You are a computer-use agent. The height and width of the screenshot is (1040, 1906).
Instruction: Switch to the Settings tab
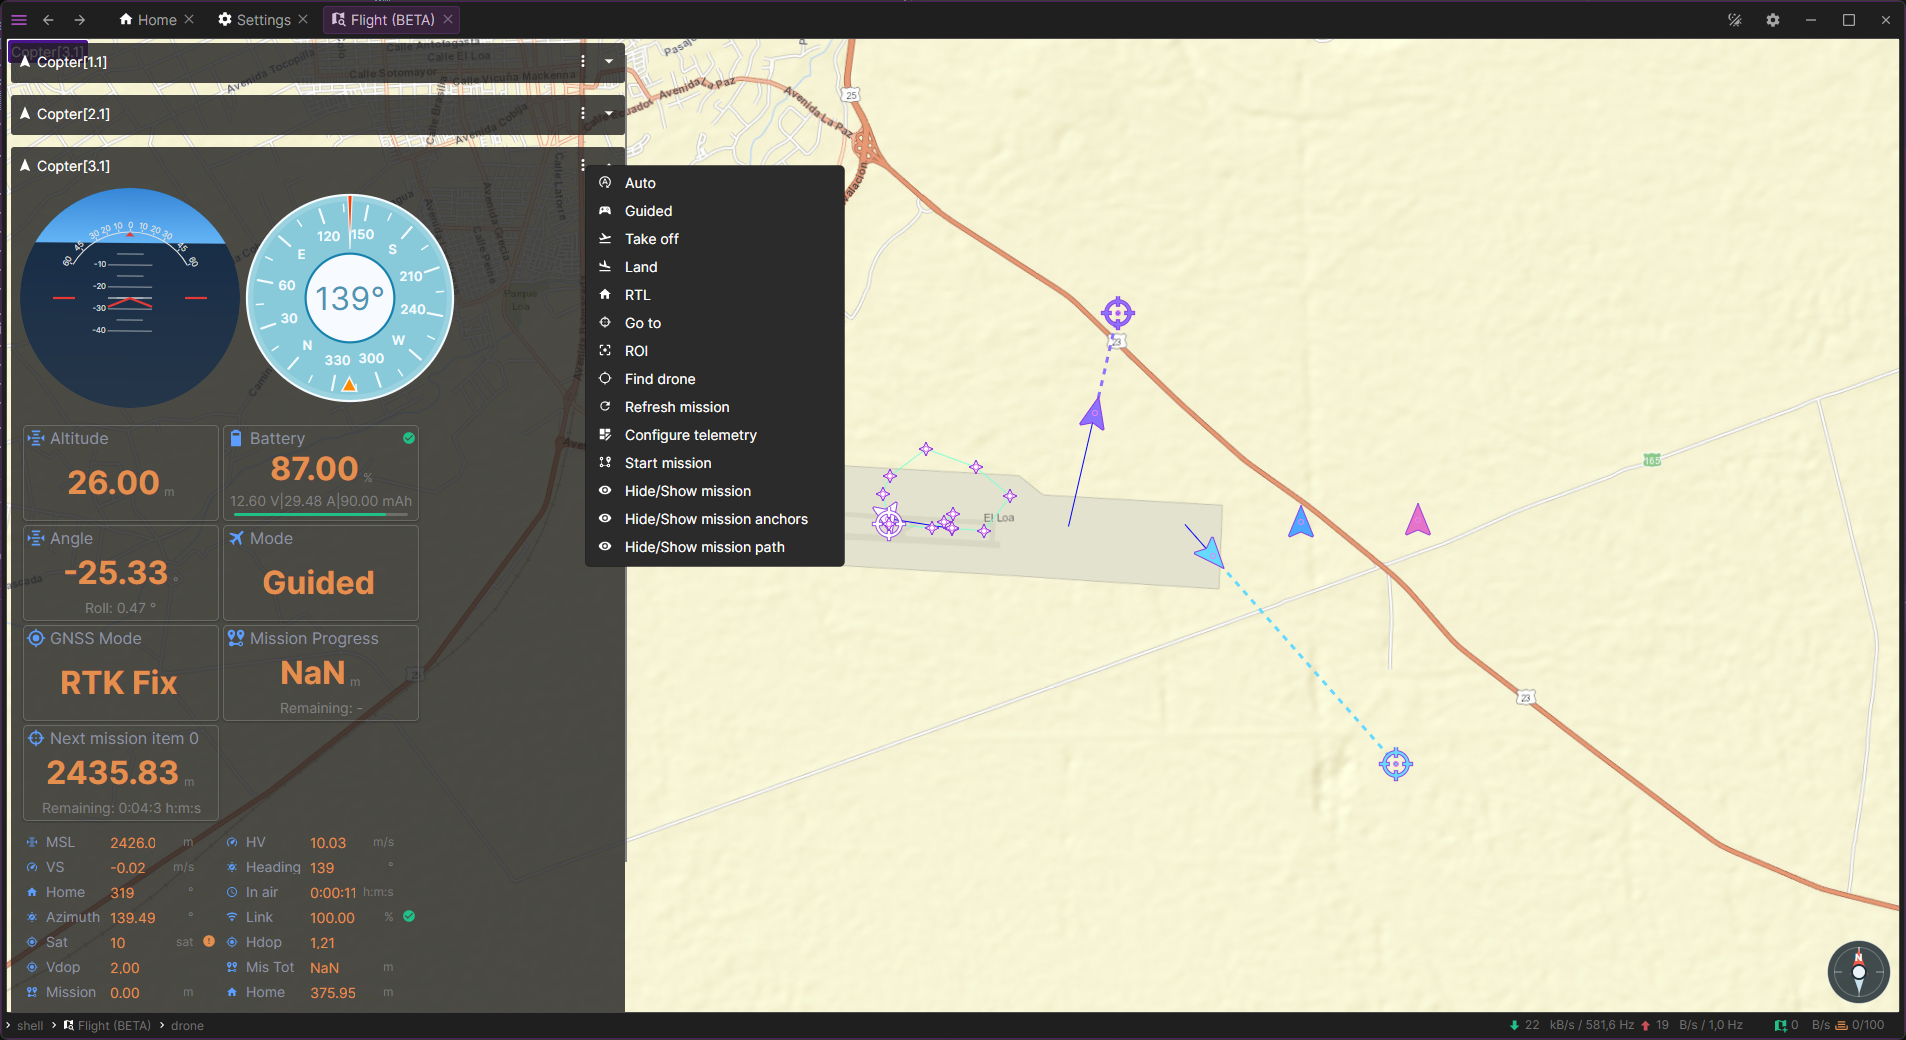point(263,20)
